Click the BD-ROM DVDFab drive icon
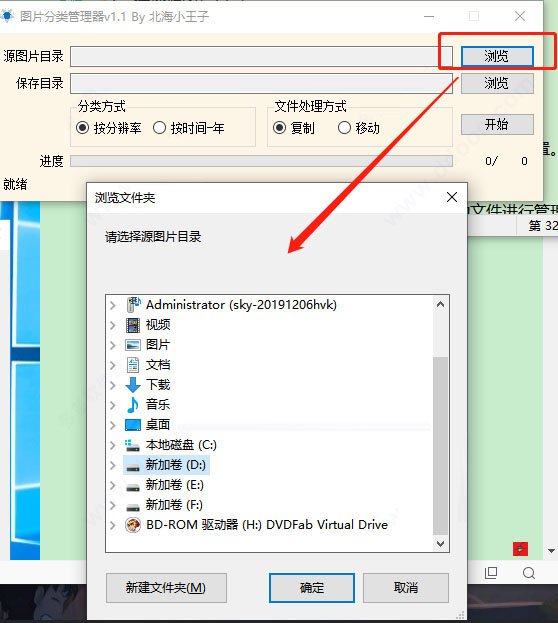This screenshot has height=623, width=558. click(133, 525)
